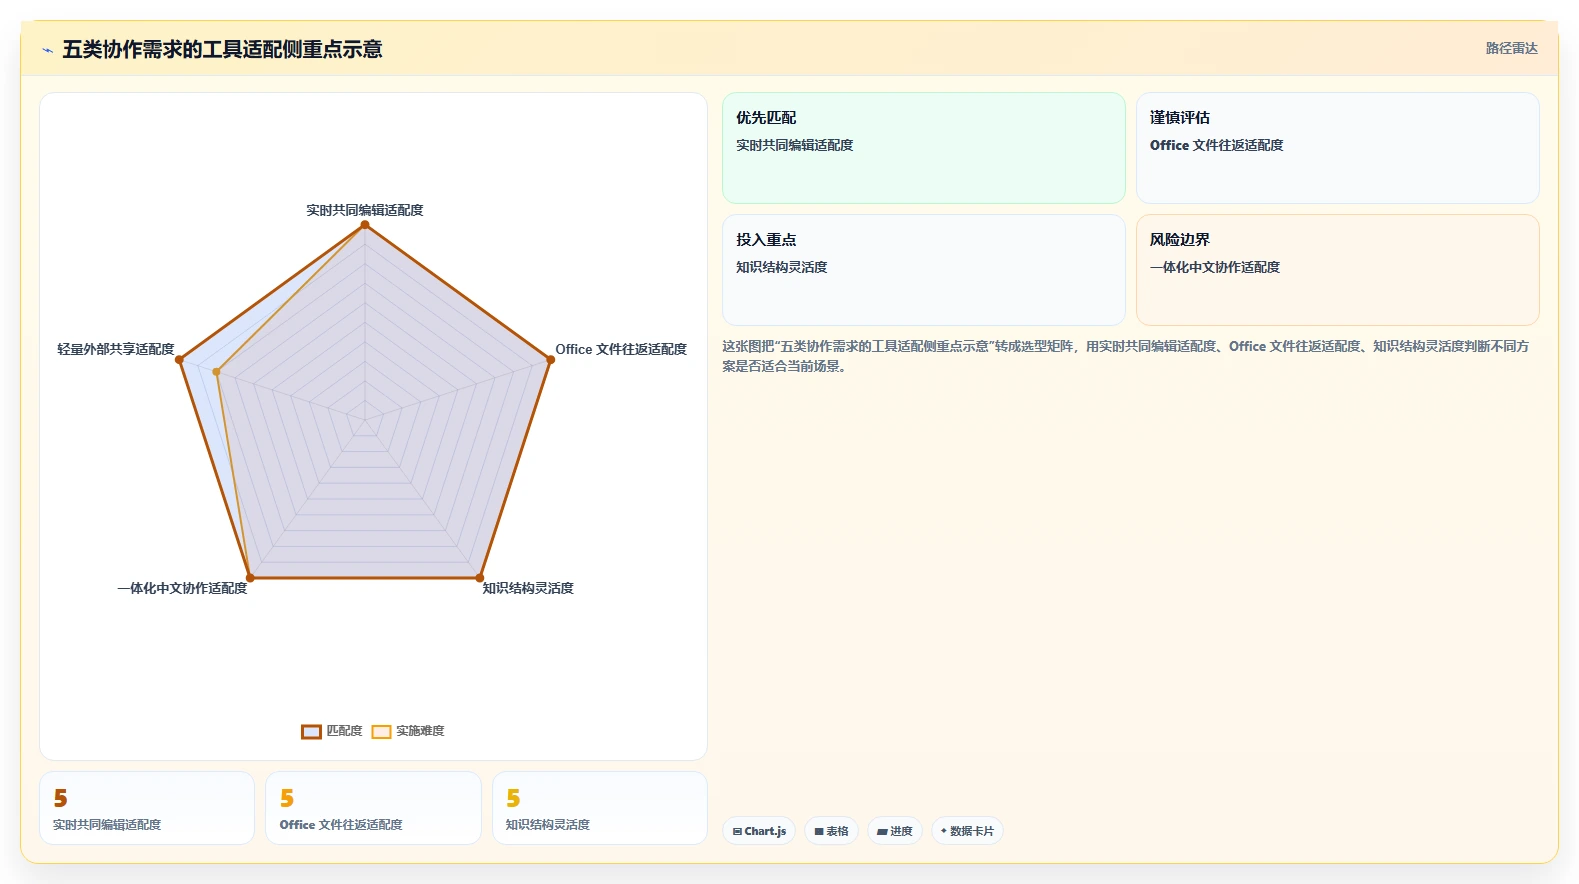The height and width of the screenshot is (884, 1579).
Task: Click the Chart.js tag chip
Action: (759, 831)
